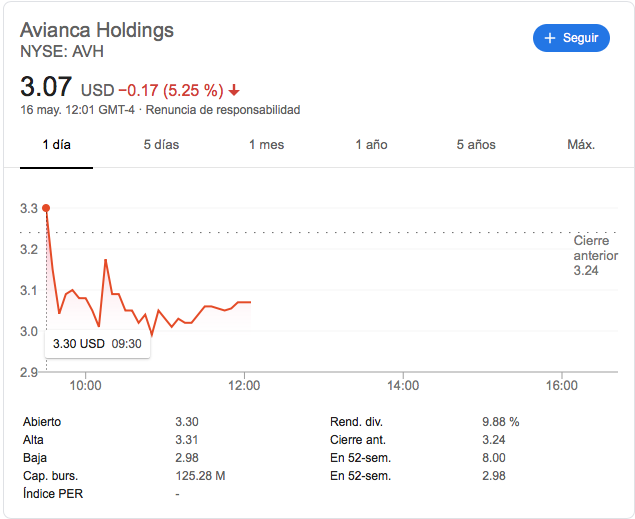This screenshot has height=519, width=635.
Task: Click the Avianca Holdings title
Action: click(x=97, y=30)
